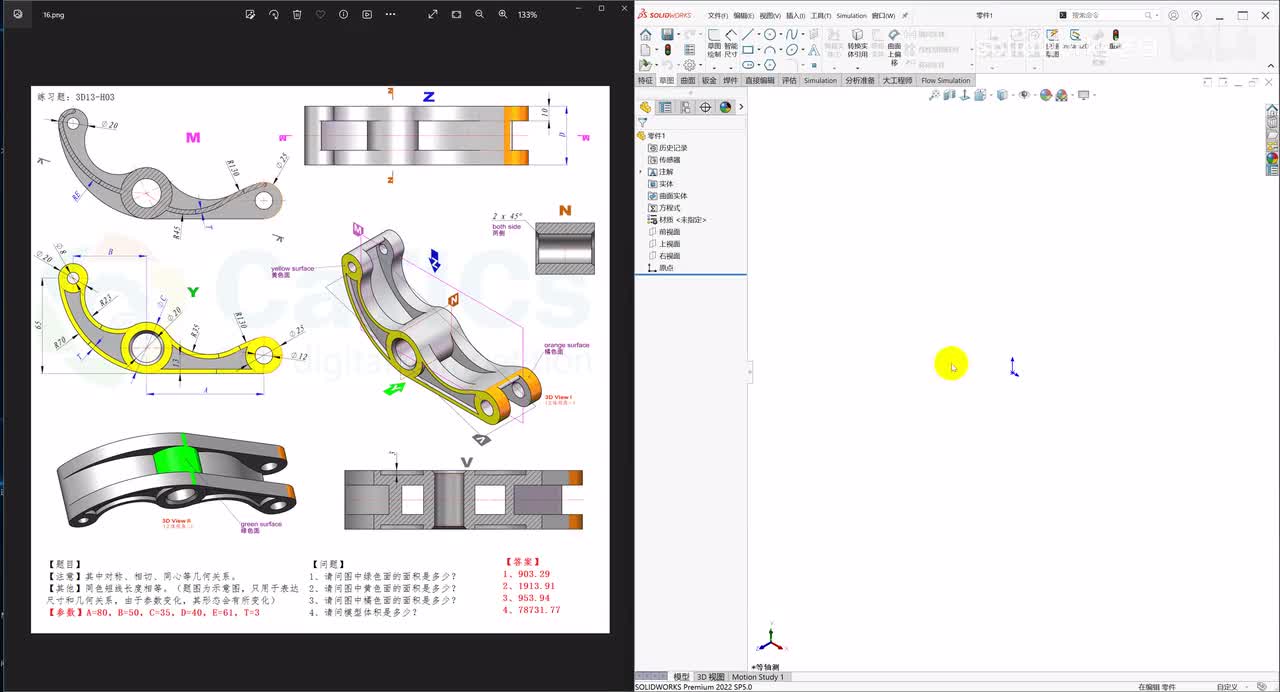Select the Ellipse sketch tool
1280x692 pixels.
tap(792, 50)
